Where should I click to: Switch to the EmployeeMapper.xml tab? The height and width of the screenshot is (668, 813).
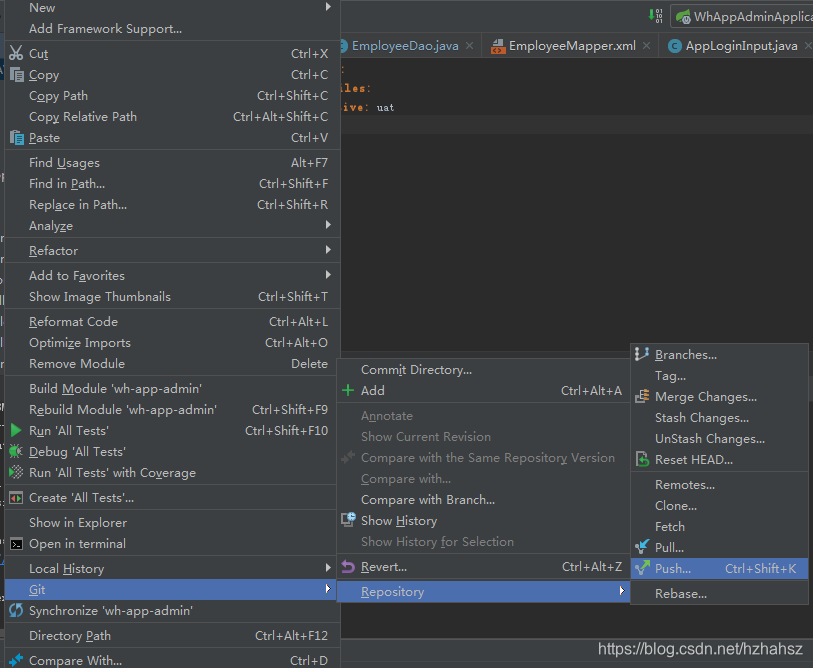(572, 46)
